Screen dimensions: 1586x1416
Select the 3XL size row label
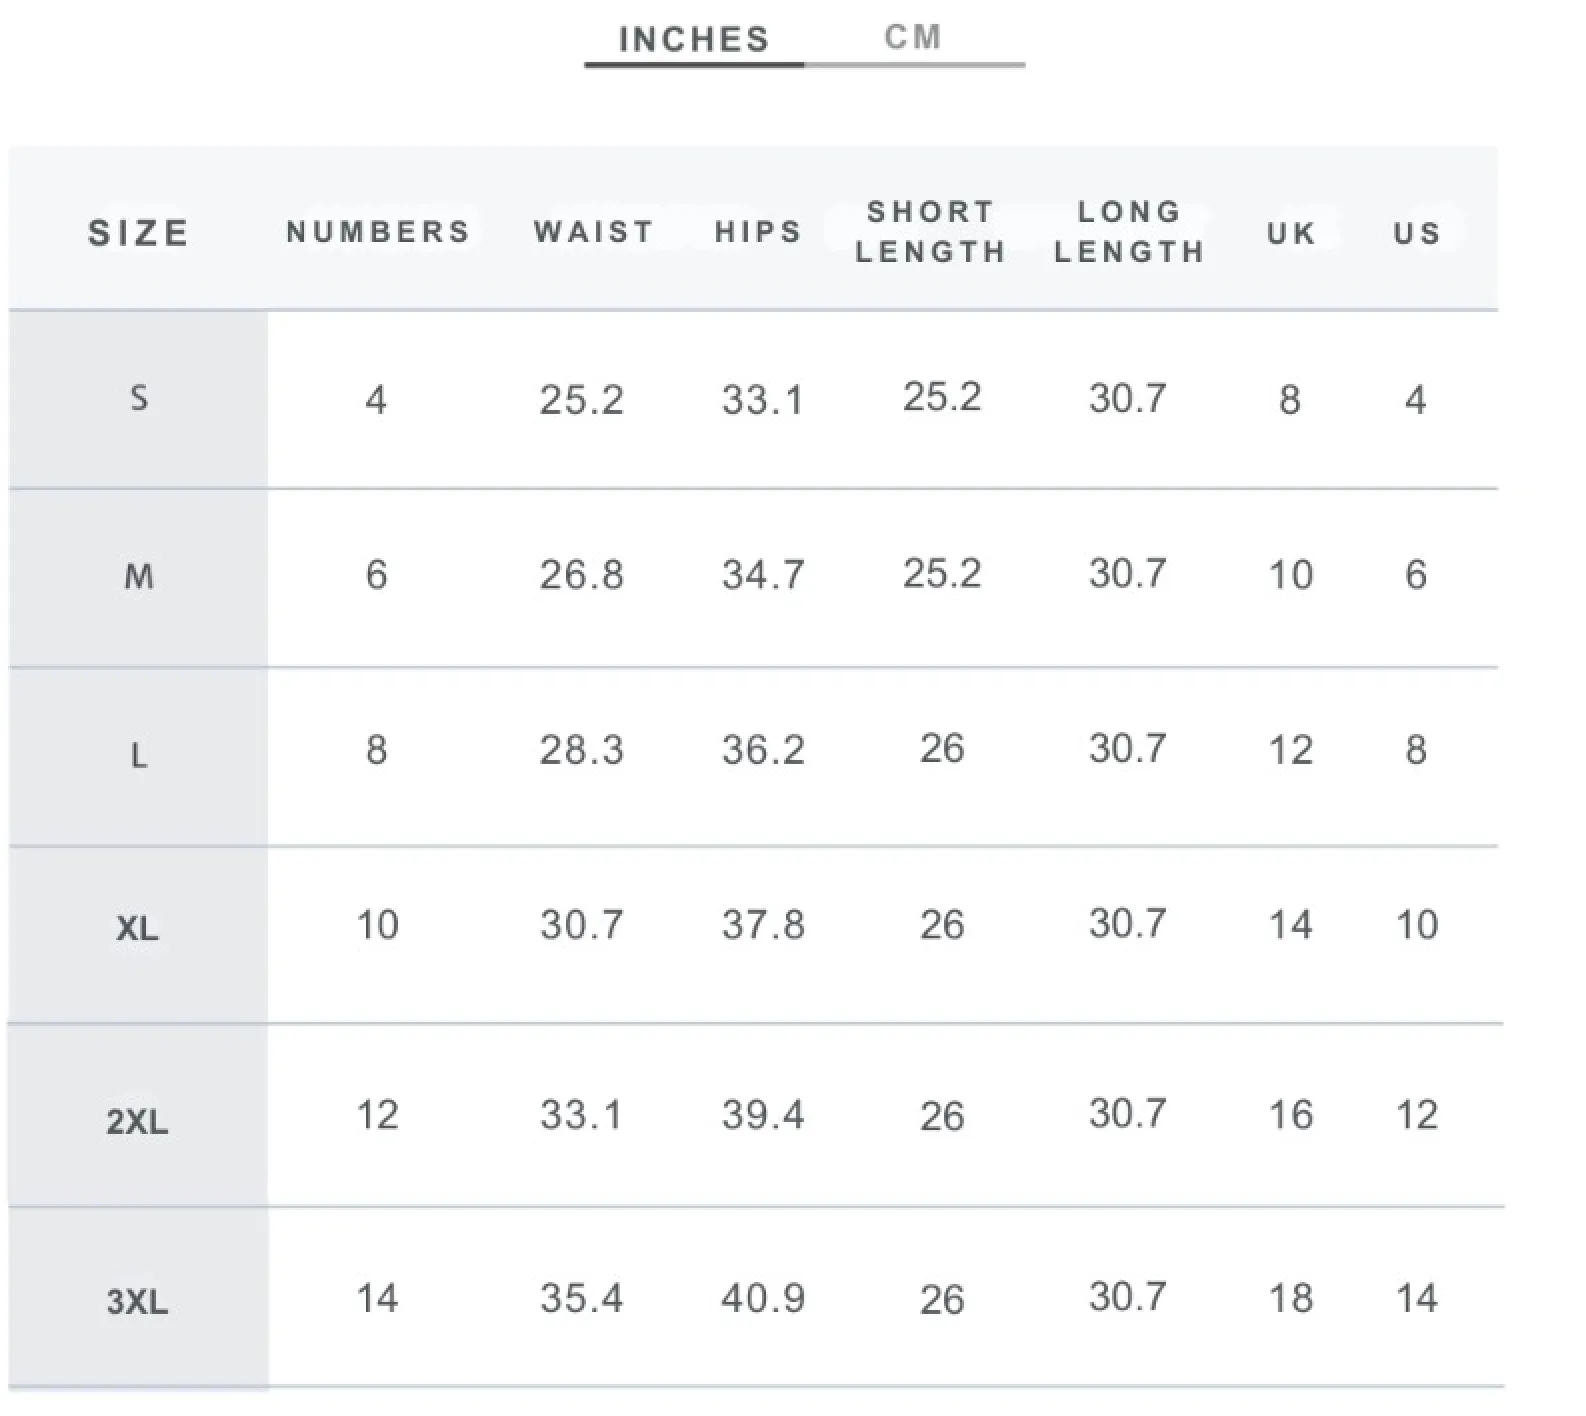[x=138, y=1302]
